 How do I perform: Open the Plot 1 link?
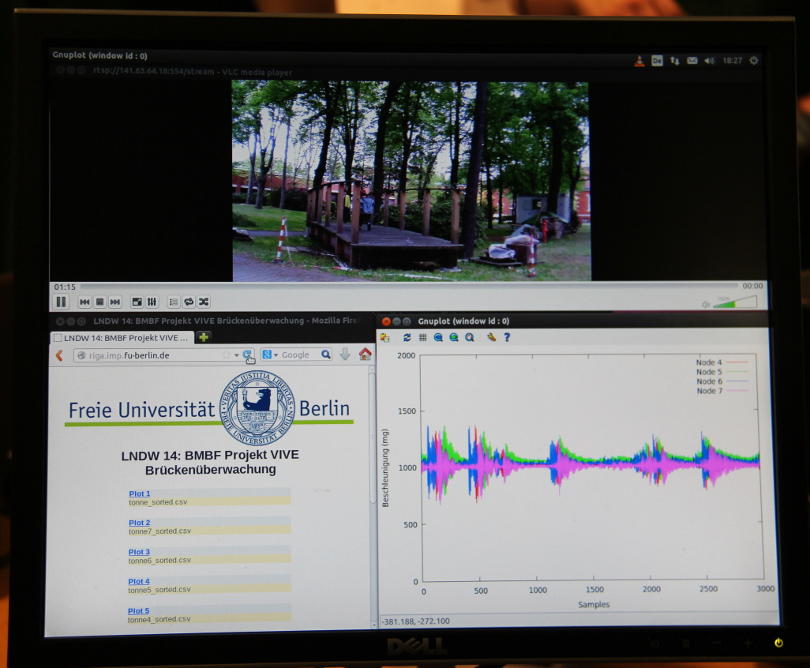139,494
